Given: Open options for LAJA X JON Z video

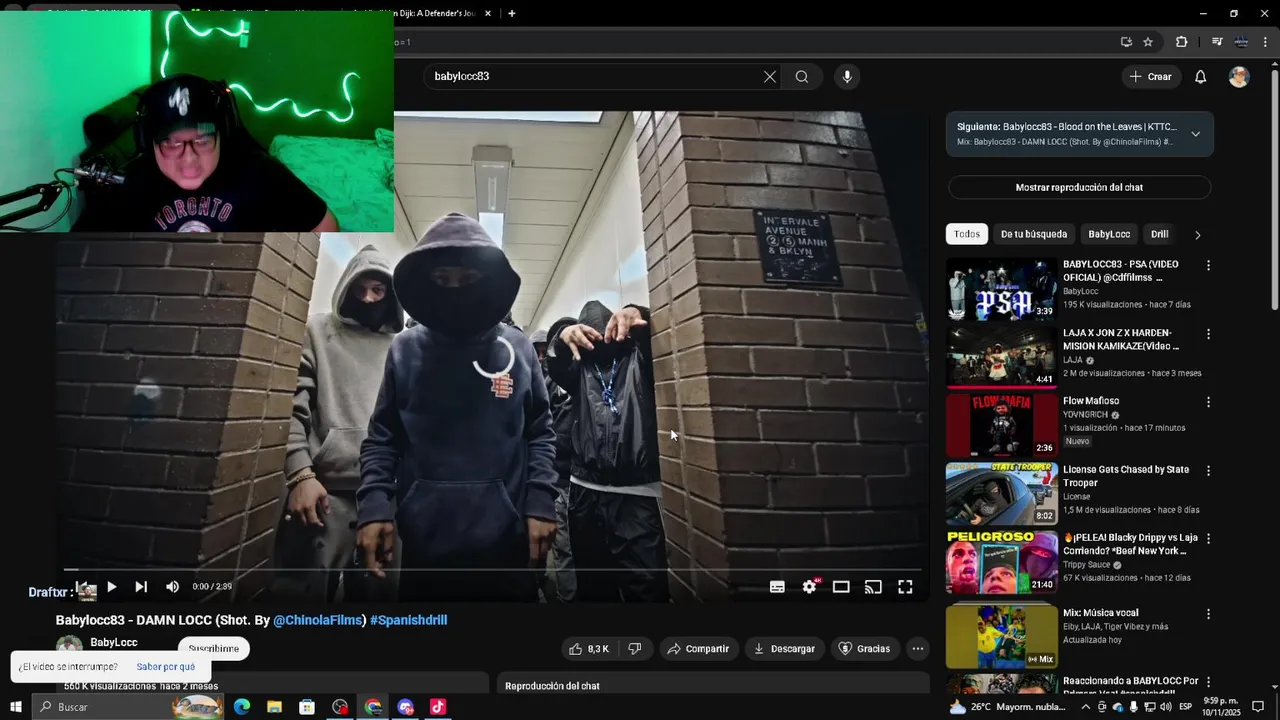Looking at the screenshot, I should (1208, 334).
